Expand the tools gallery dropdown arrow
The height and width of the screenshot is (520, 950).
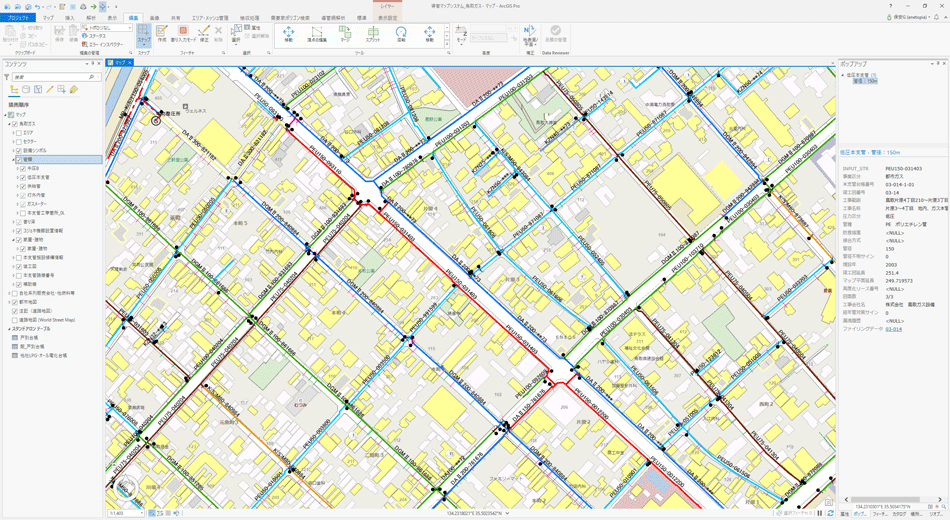pos(448,45)
